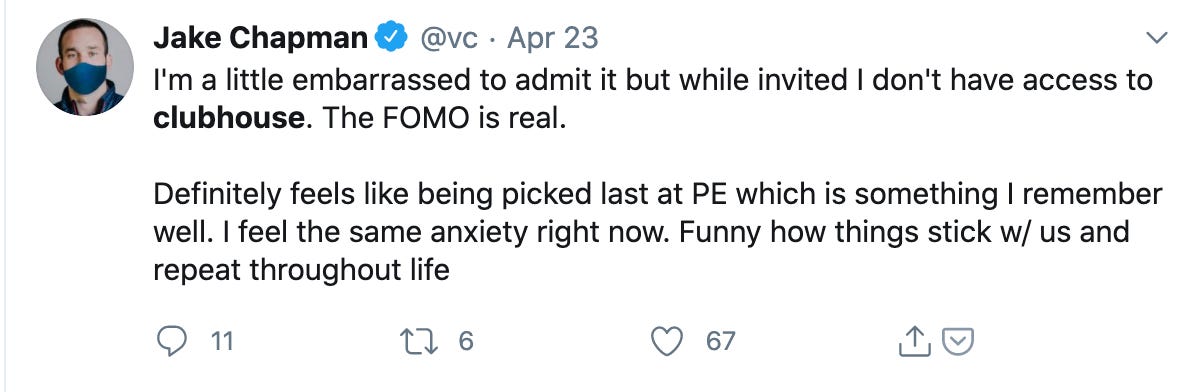Screen dimensions: 1200x392
Task: Expand the tweet options chevron
Action: [1155, 39]
